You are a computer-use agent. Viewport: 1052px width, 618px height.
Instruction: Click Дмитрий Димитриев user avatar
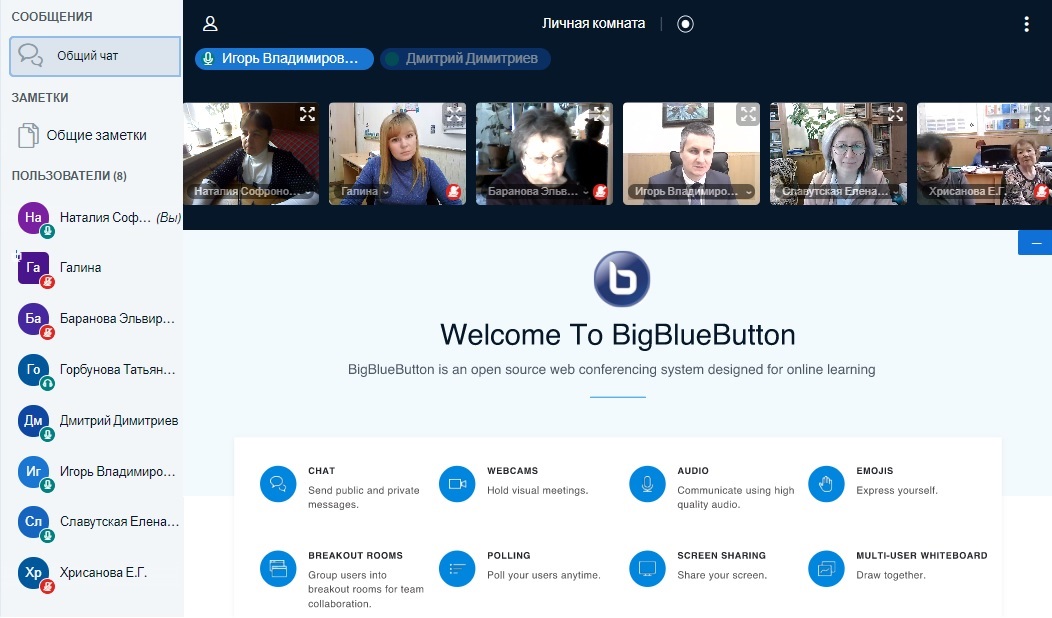click(x=34, y=421)
